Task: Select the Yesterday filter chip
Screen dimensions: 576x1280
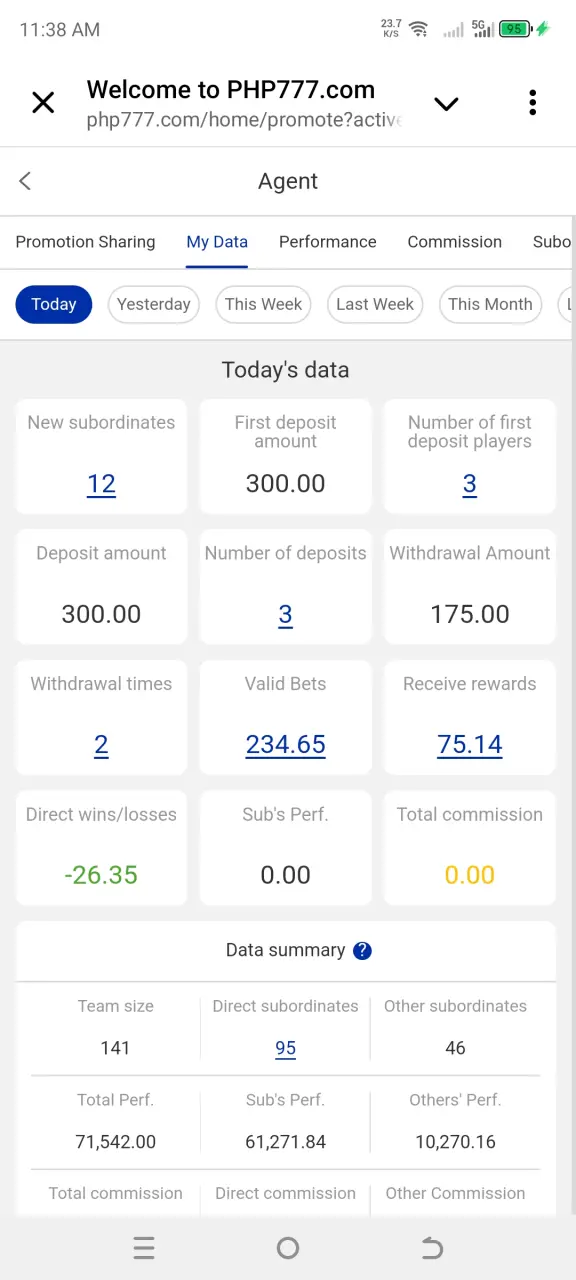Action: [x=153, y=304]
